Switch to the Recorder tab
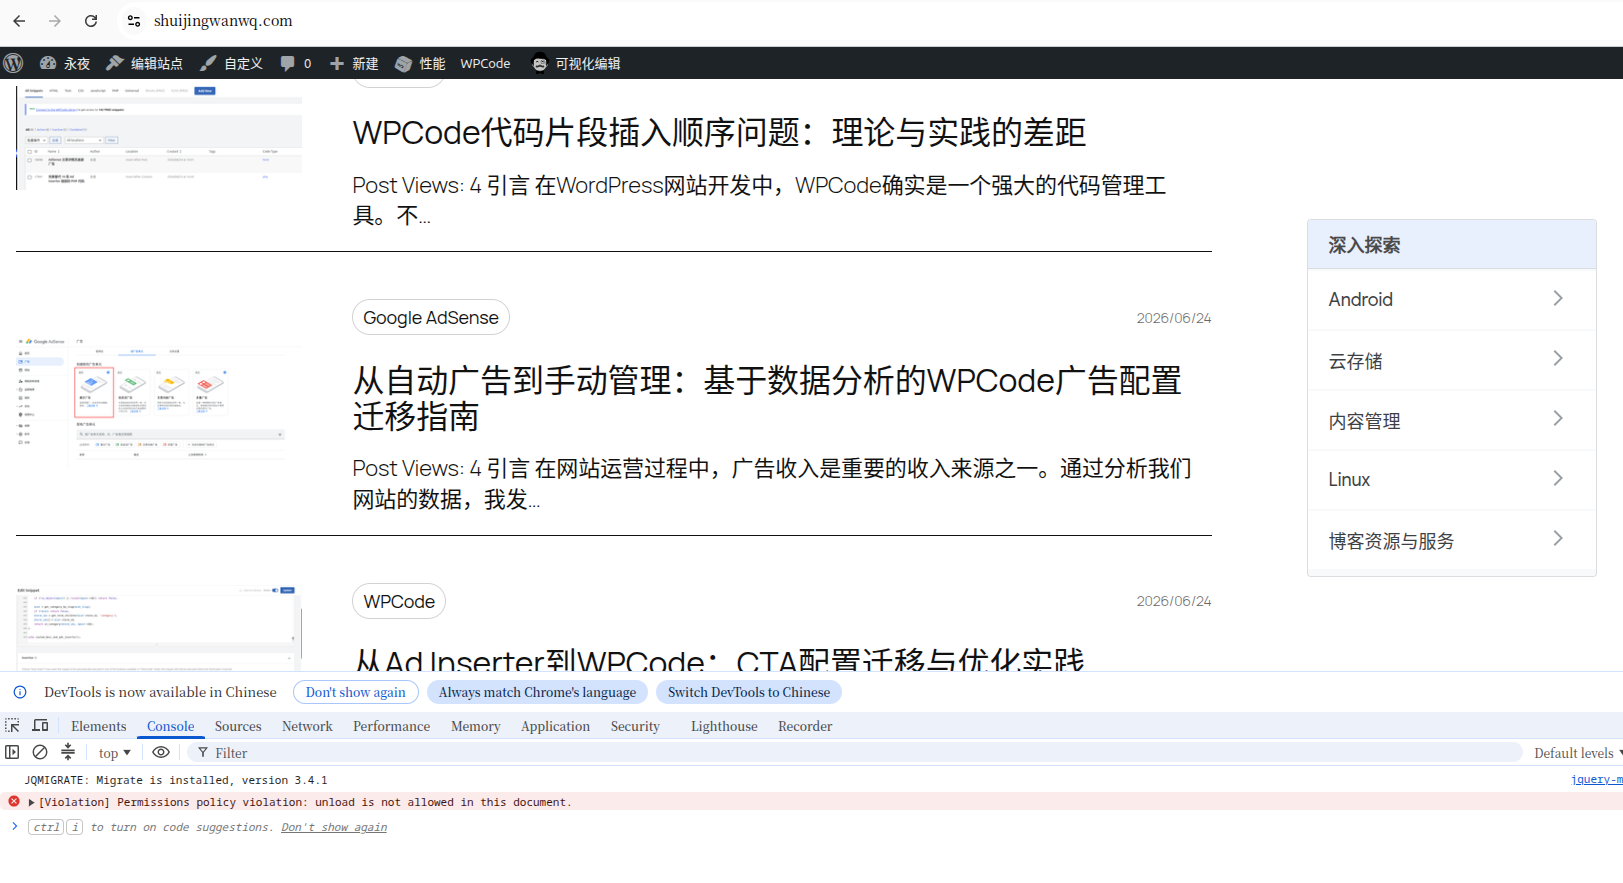 coord(805,726)
